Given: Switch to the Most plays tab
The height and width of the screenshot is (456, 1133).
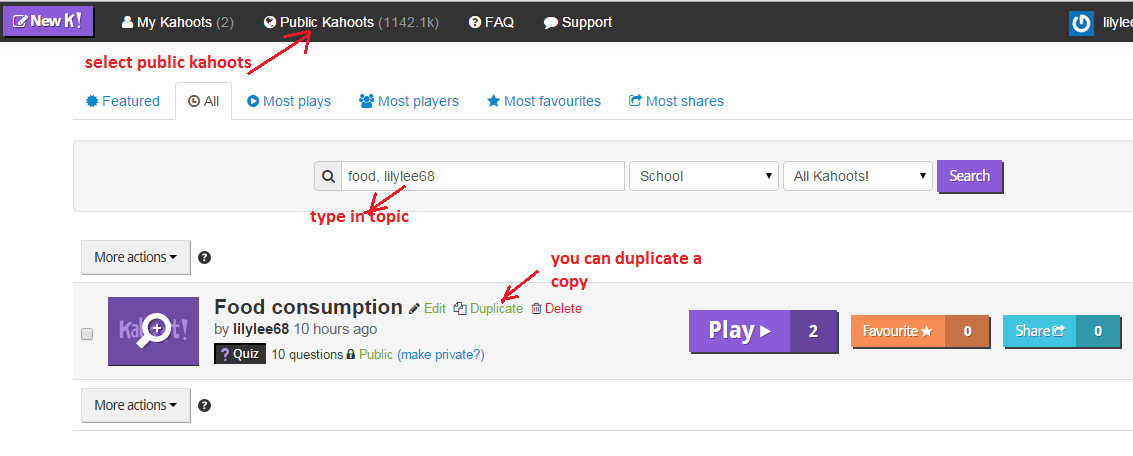Looking at the screenshot, I should (289, 101).
